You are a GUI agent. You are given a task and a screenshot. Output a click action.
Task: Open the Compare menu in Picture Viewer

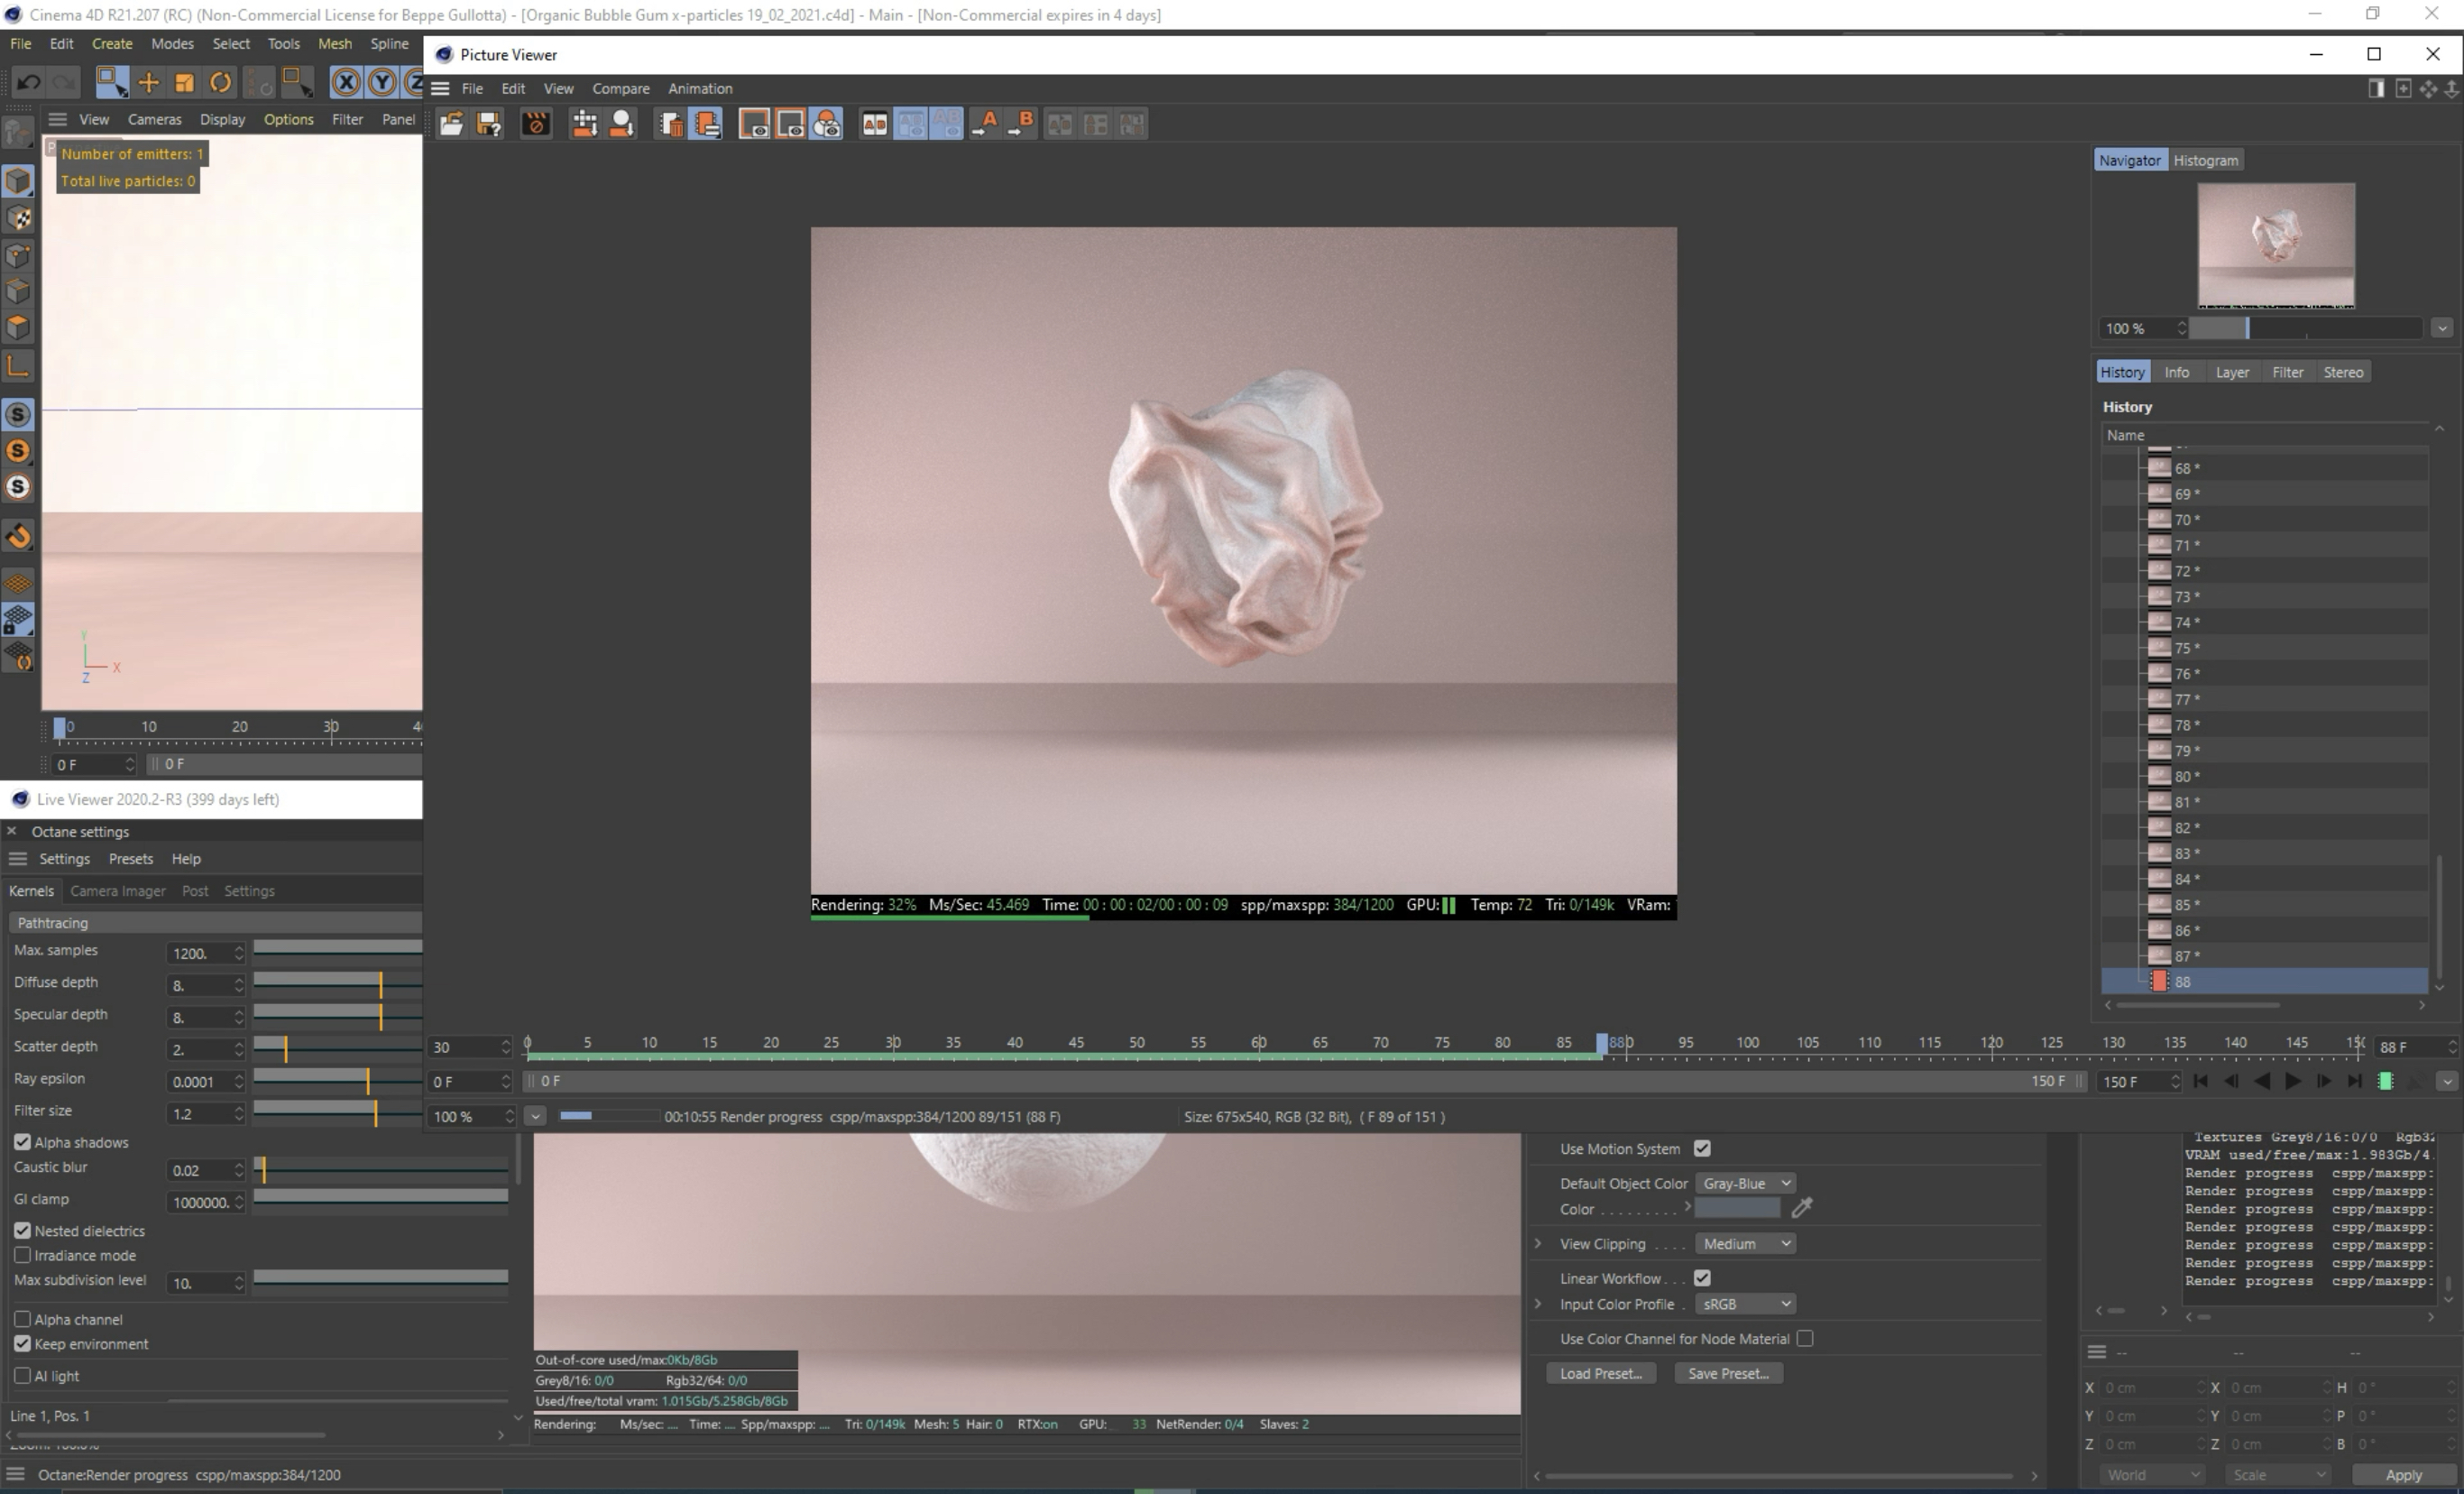click(x=620, y=89)
